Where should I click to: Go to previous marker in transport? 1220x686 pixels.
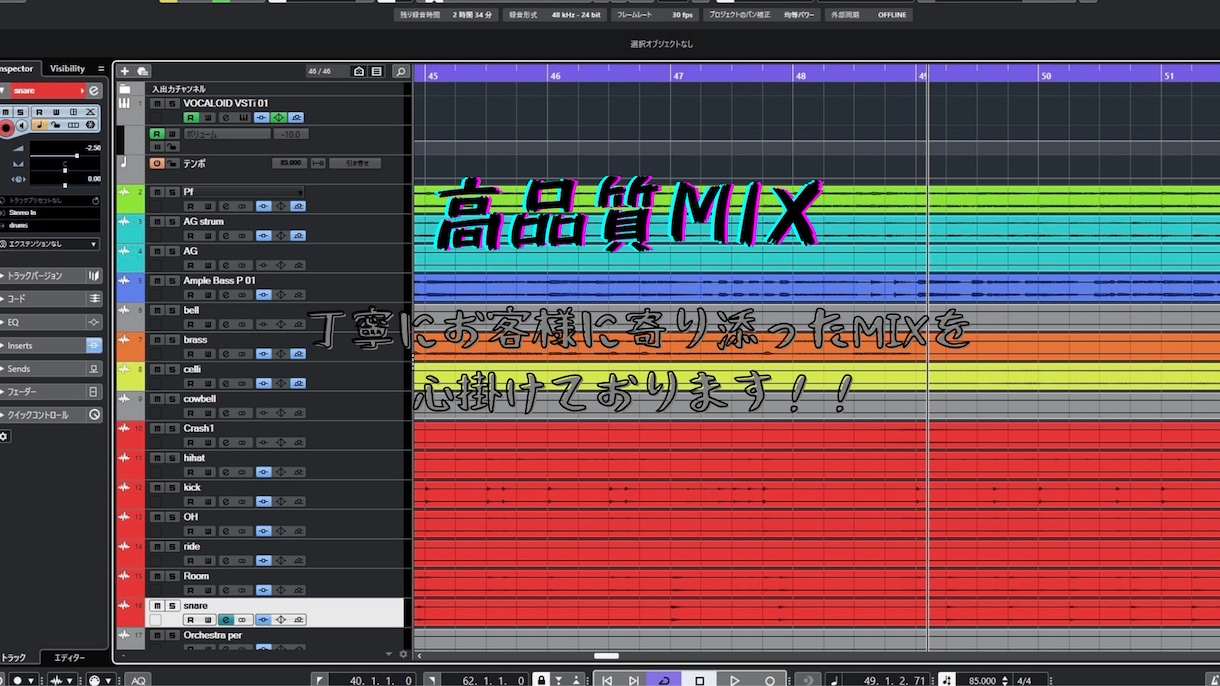606,680
